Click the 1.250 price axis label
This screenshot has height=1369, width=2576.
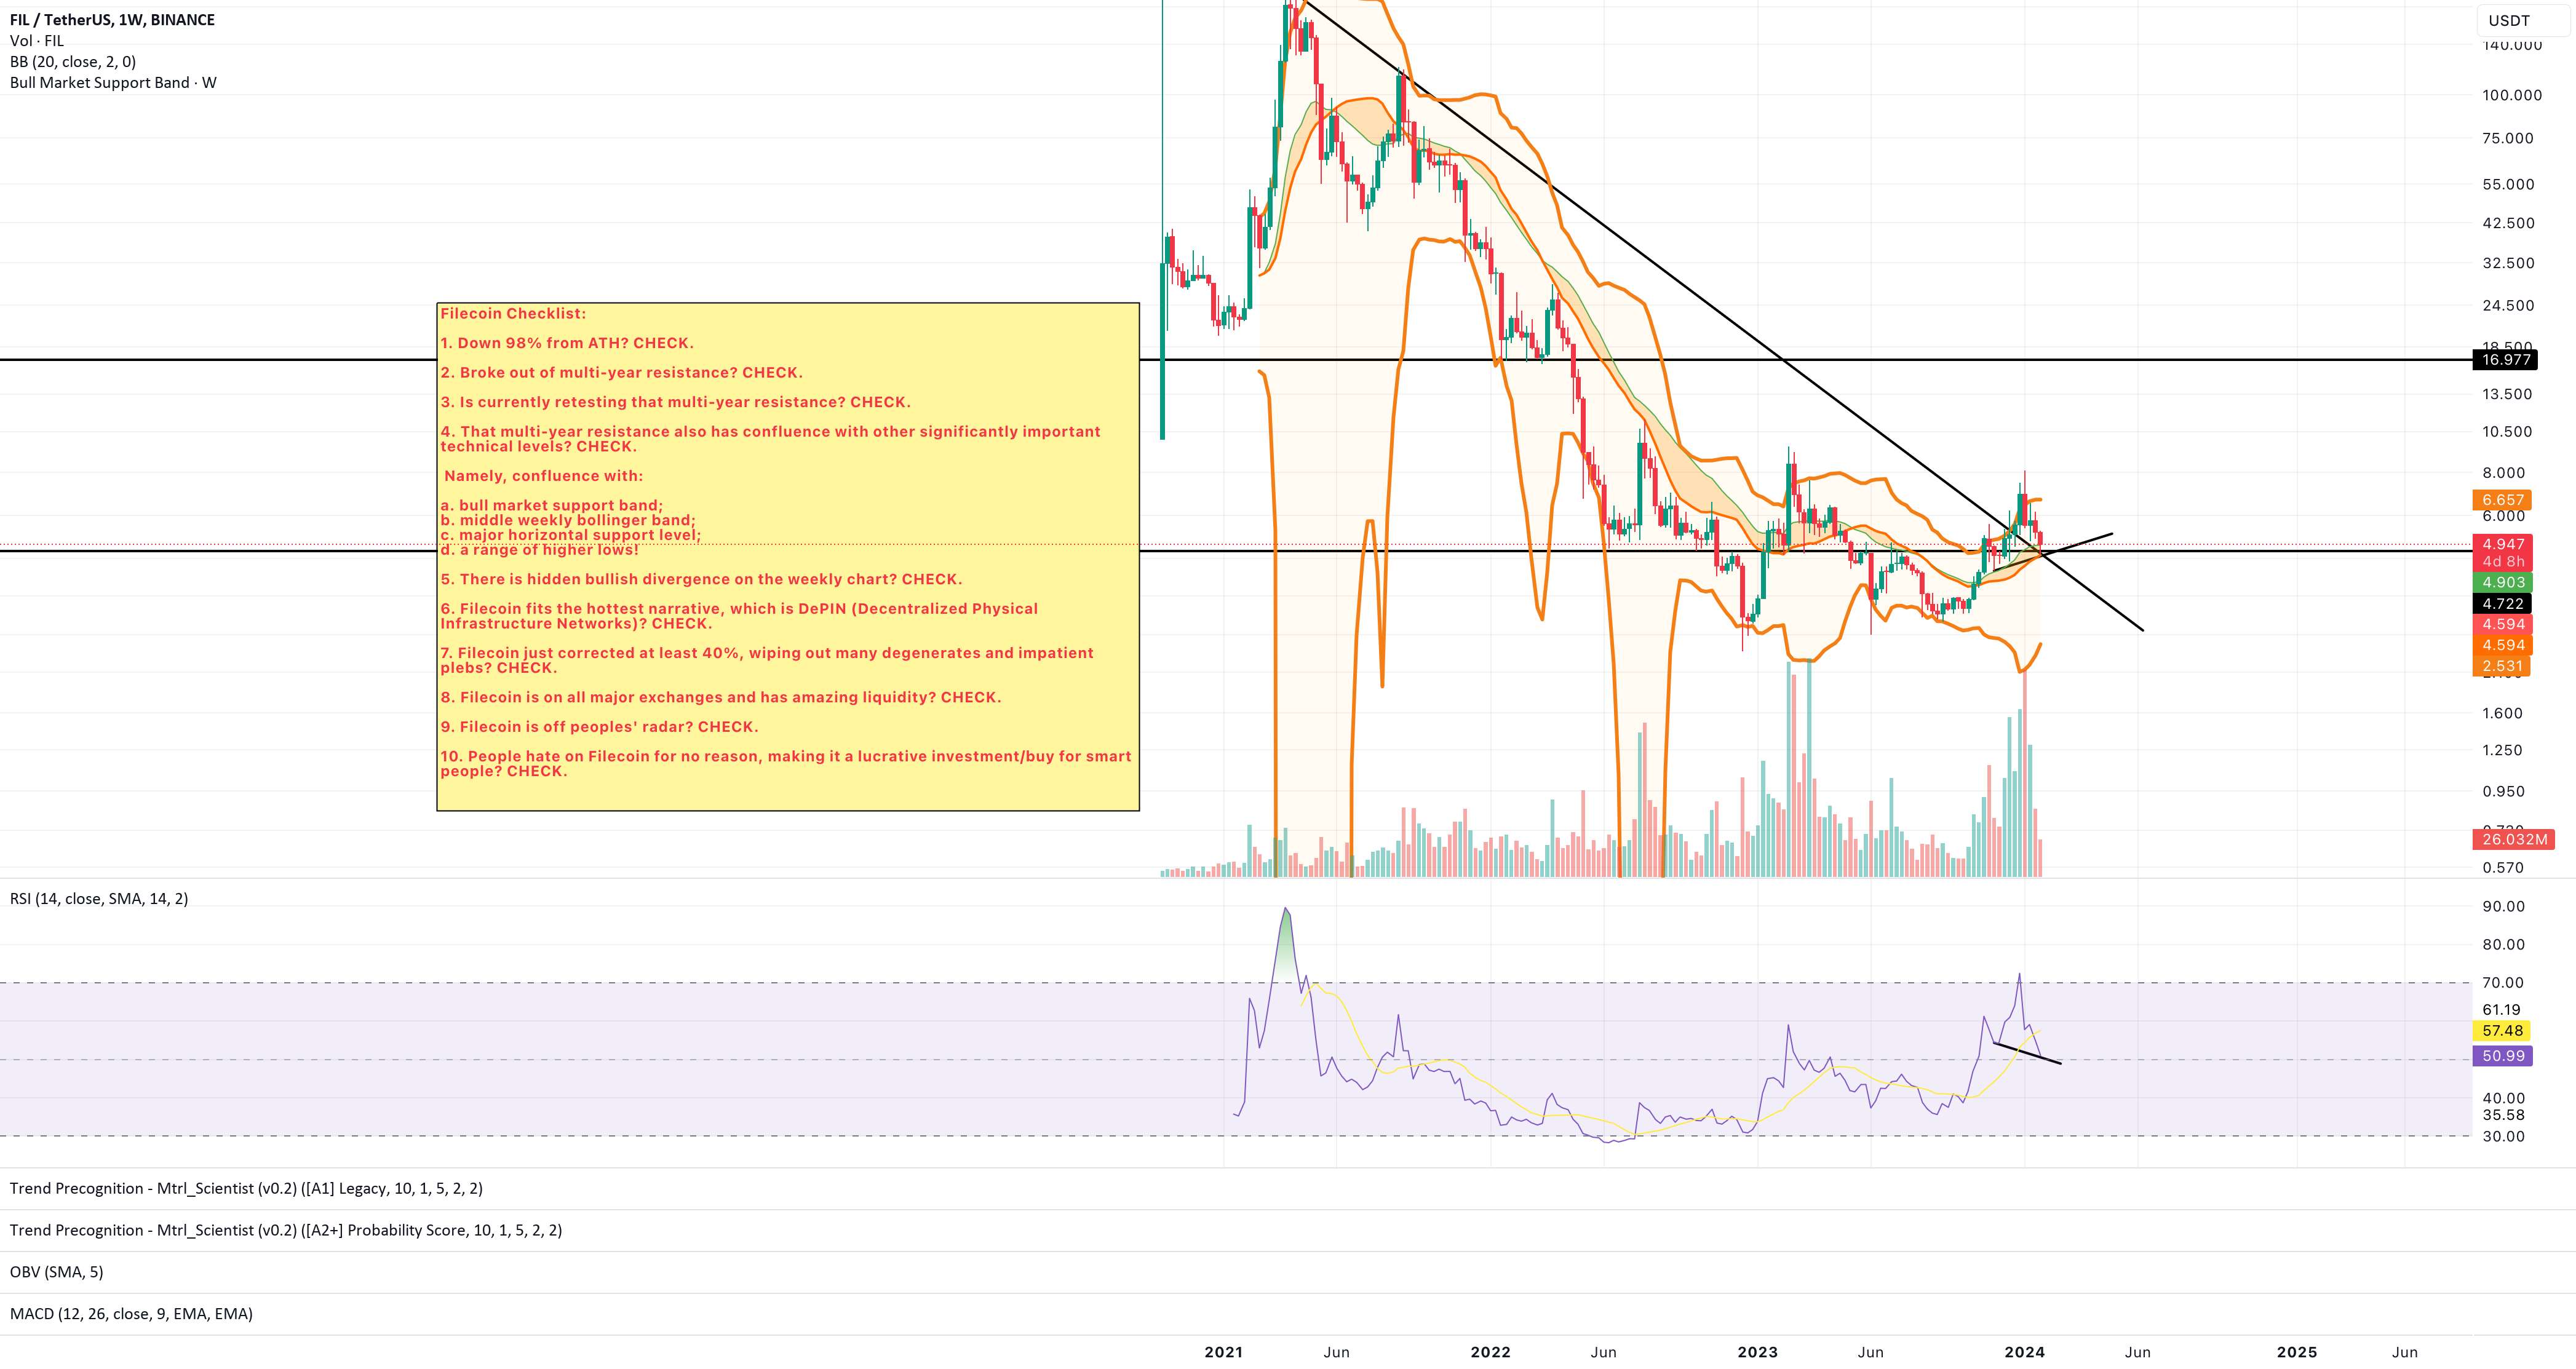click(2503, 751)
